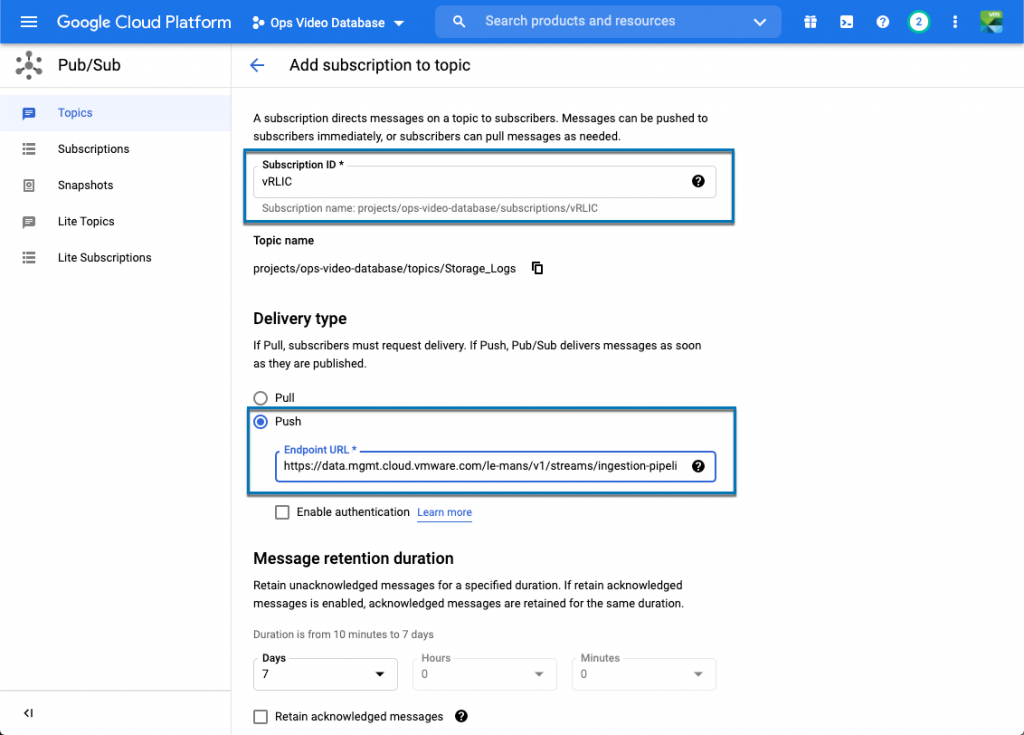Open the Ops Video Database project selector
The image size is (1024, 735).
(328, 22)
